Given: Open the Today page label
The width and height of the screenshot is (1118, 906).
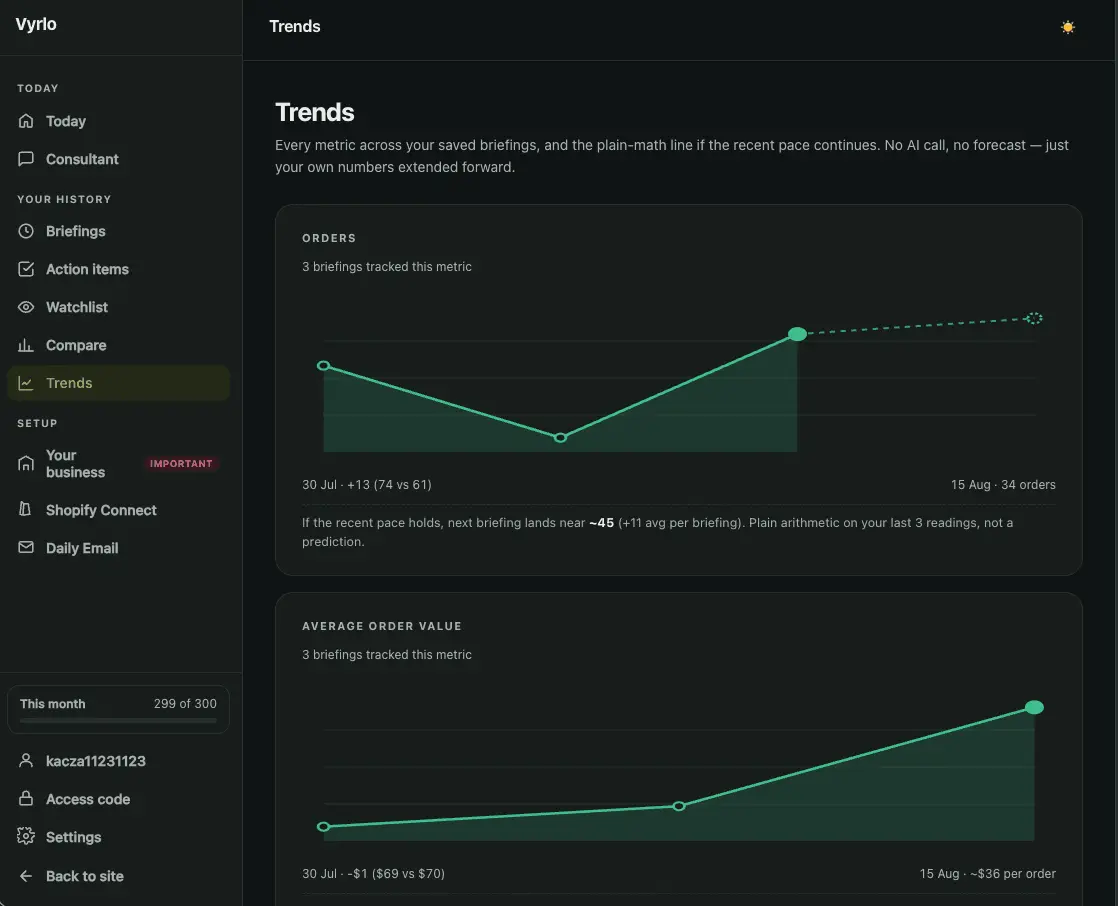Looking at the screenshot, I should point(66,121).
